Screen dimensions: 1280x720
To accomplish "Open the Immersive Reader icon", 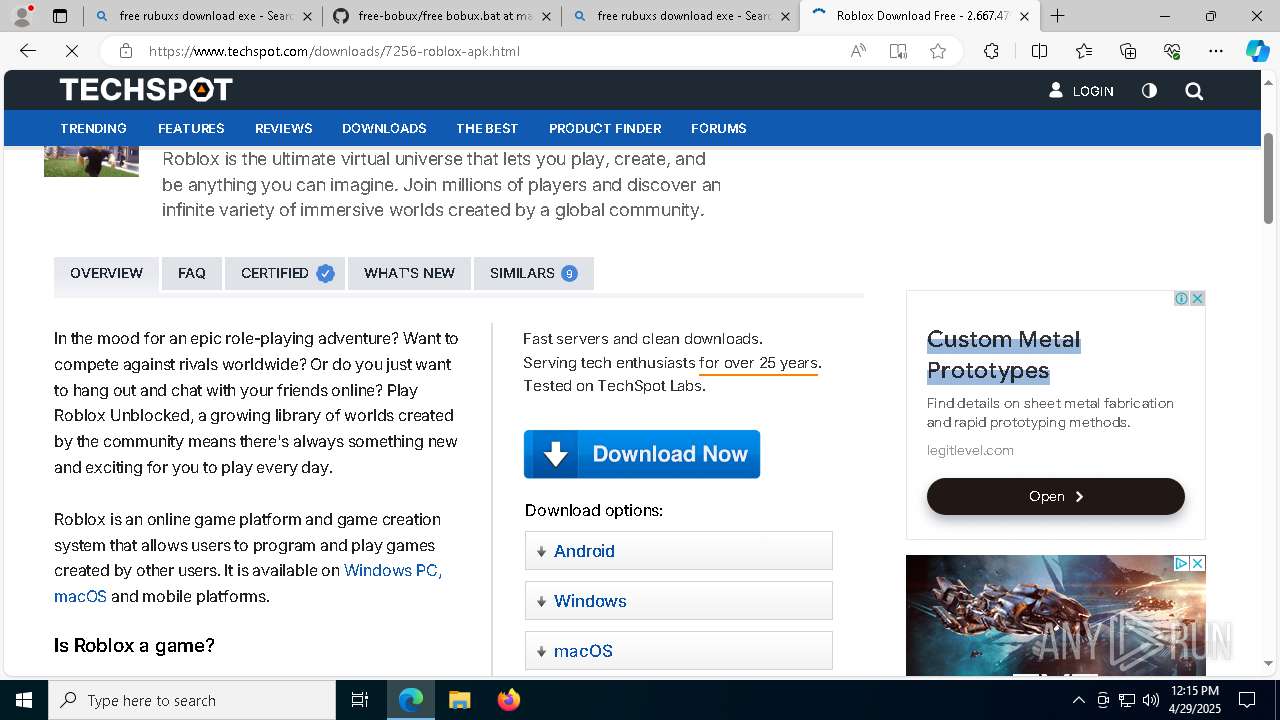I will pyautogui.click(x=898, y=51).
